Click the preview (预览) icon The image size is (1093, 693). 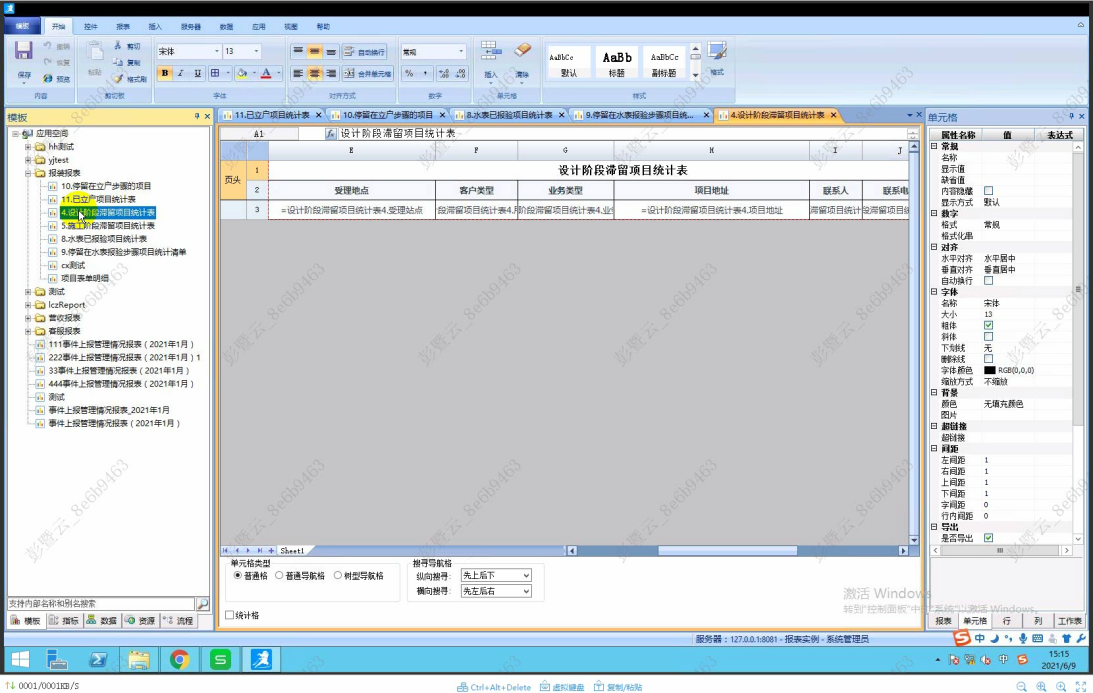[50, 78]
